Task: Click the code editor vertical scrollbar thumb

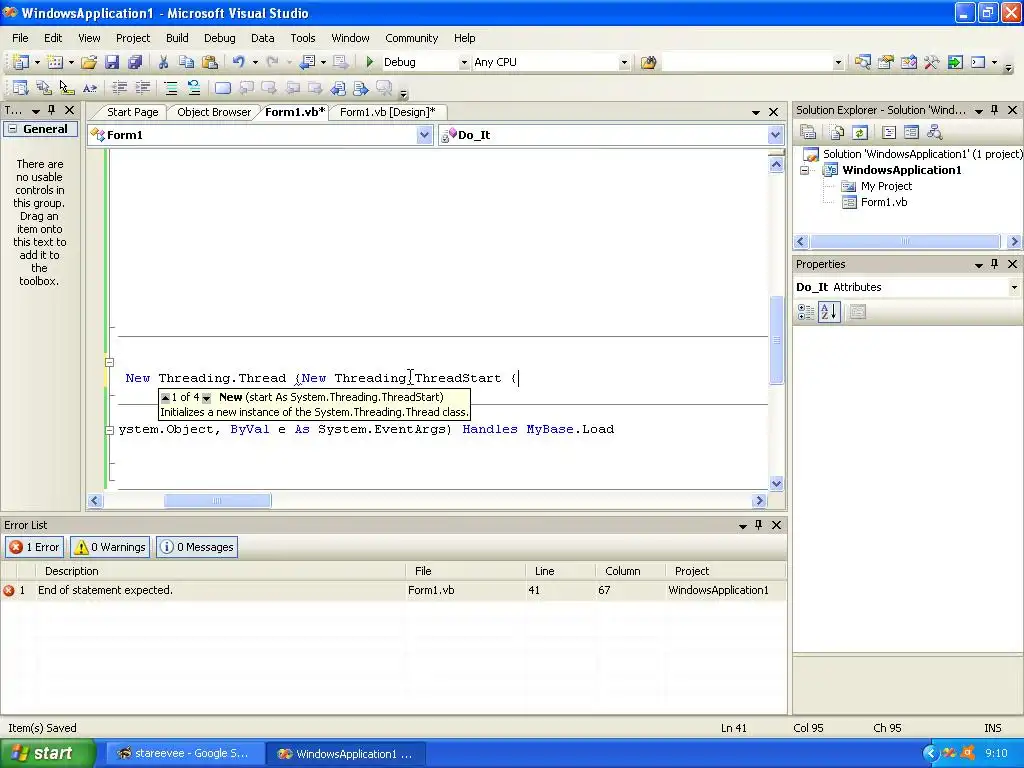Action: (776, 340)
